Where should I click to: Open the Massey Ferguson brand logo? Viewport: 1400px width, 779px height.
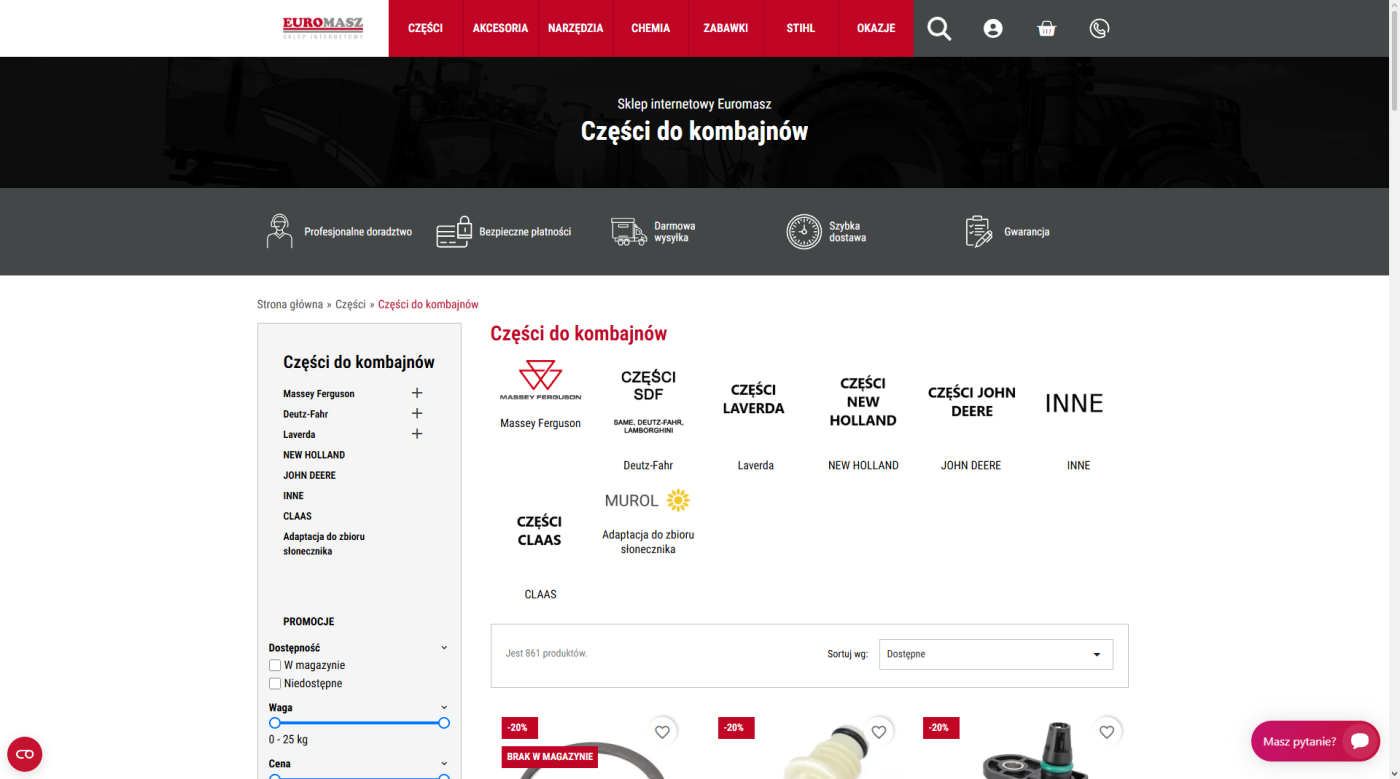[540, 380]
